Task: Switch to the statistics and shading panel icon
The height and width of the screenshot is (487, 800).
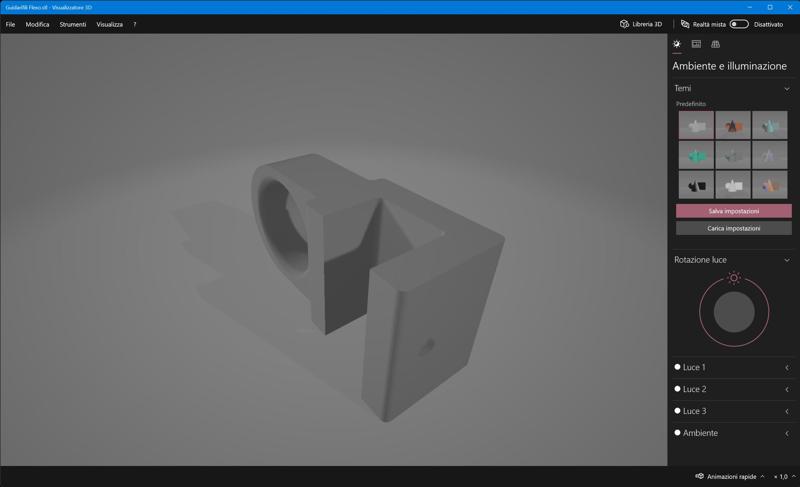Action: point(696,44)
